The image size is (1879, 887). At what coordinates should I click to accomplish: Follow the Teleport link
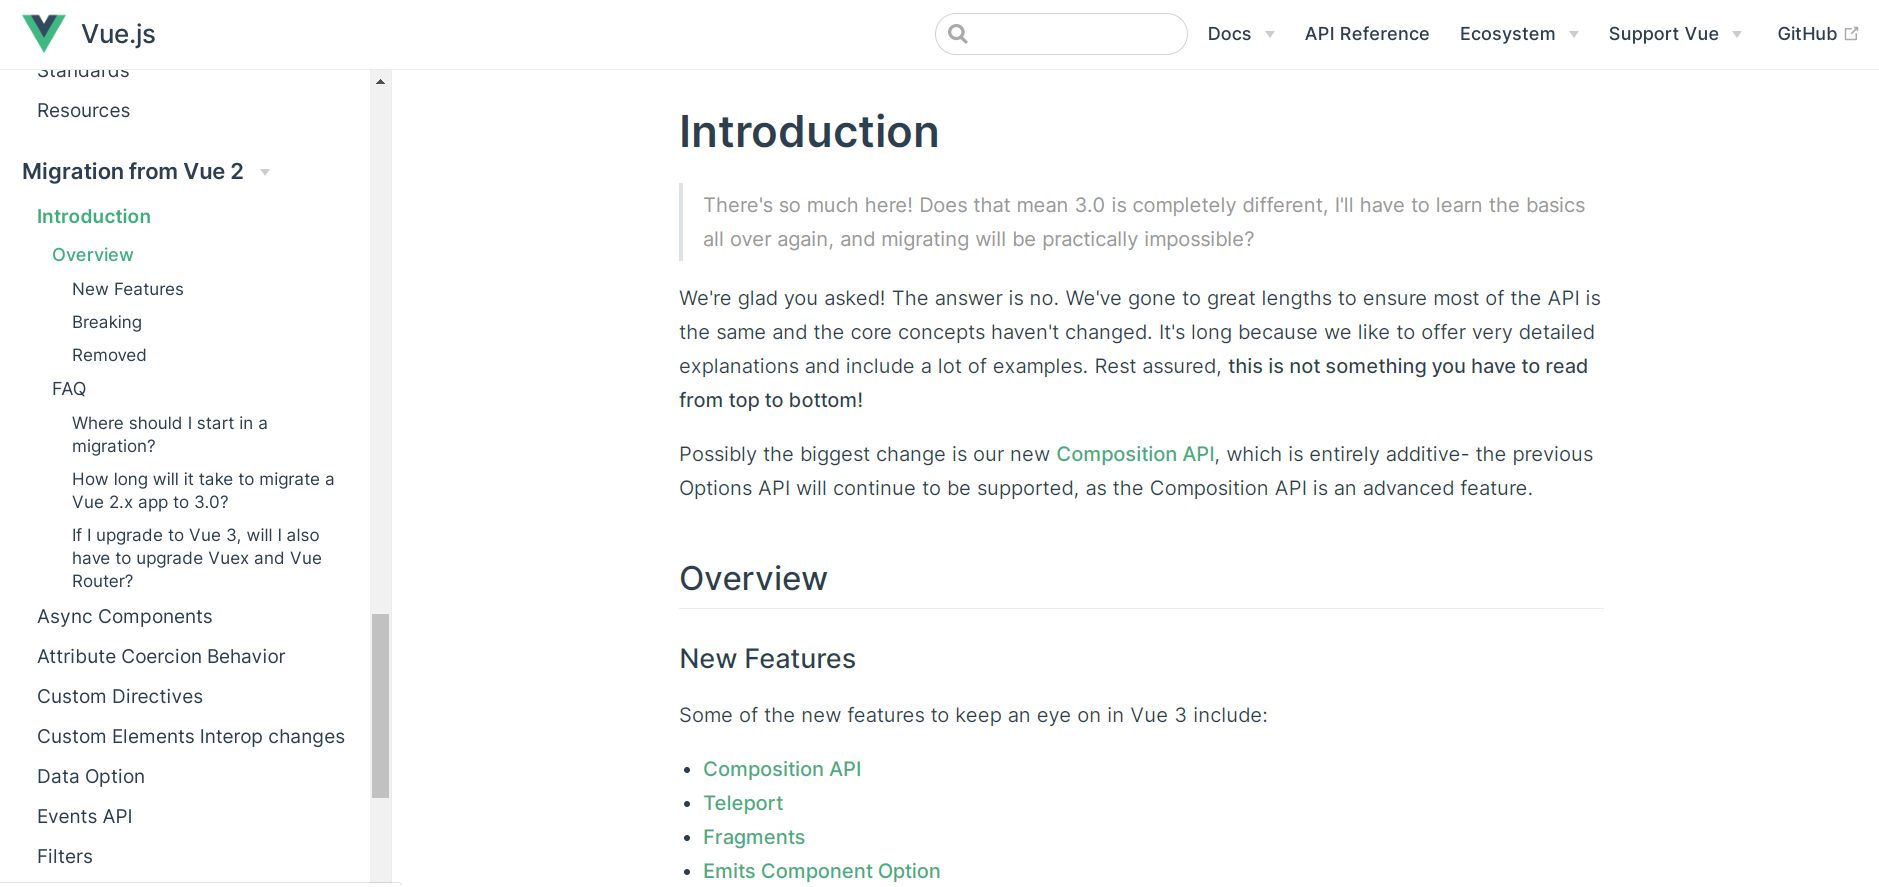click(x=743, y=802)
